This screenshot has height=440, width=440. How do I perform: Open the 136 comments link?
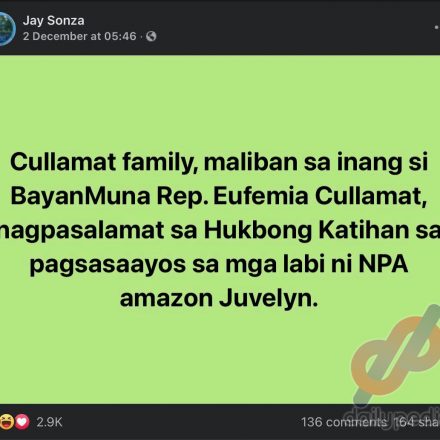tap(344, 422)
